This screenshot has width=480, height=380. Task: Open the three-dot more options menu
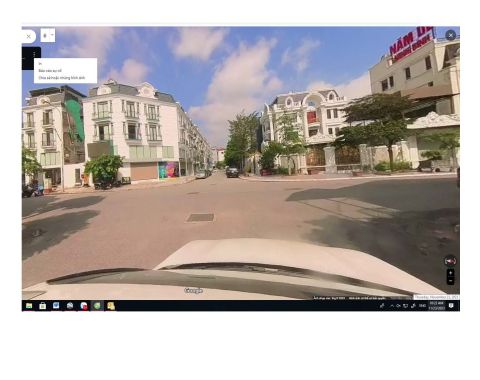[34, 54]
